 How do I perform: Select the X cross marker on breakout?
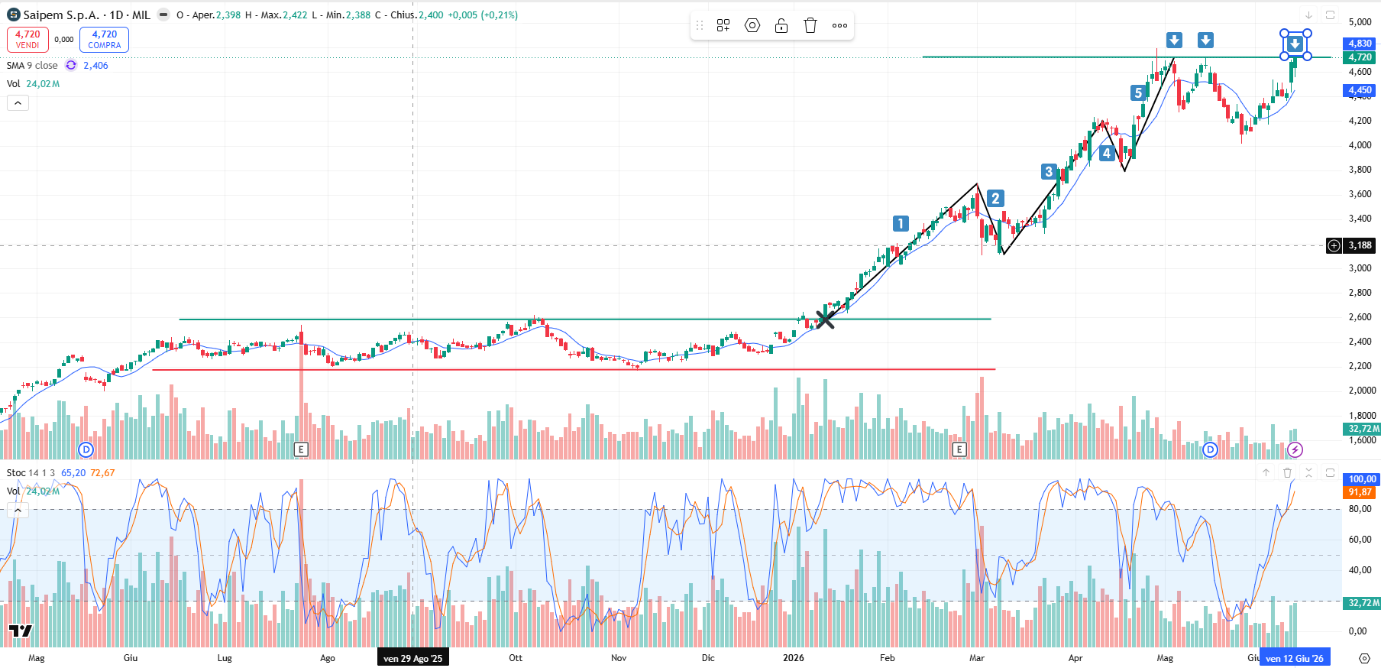825,319
